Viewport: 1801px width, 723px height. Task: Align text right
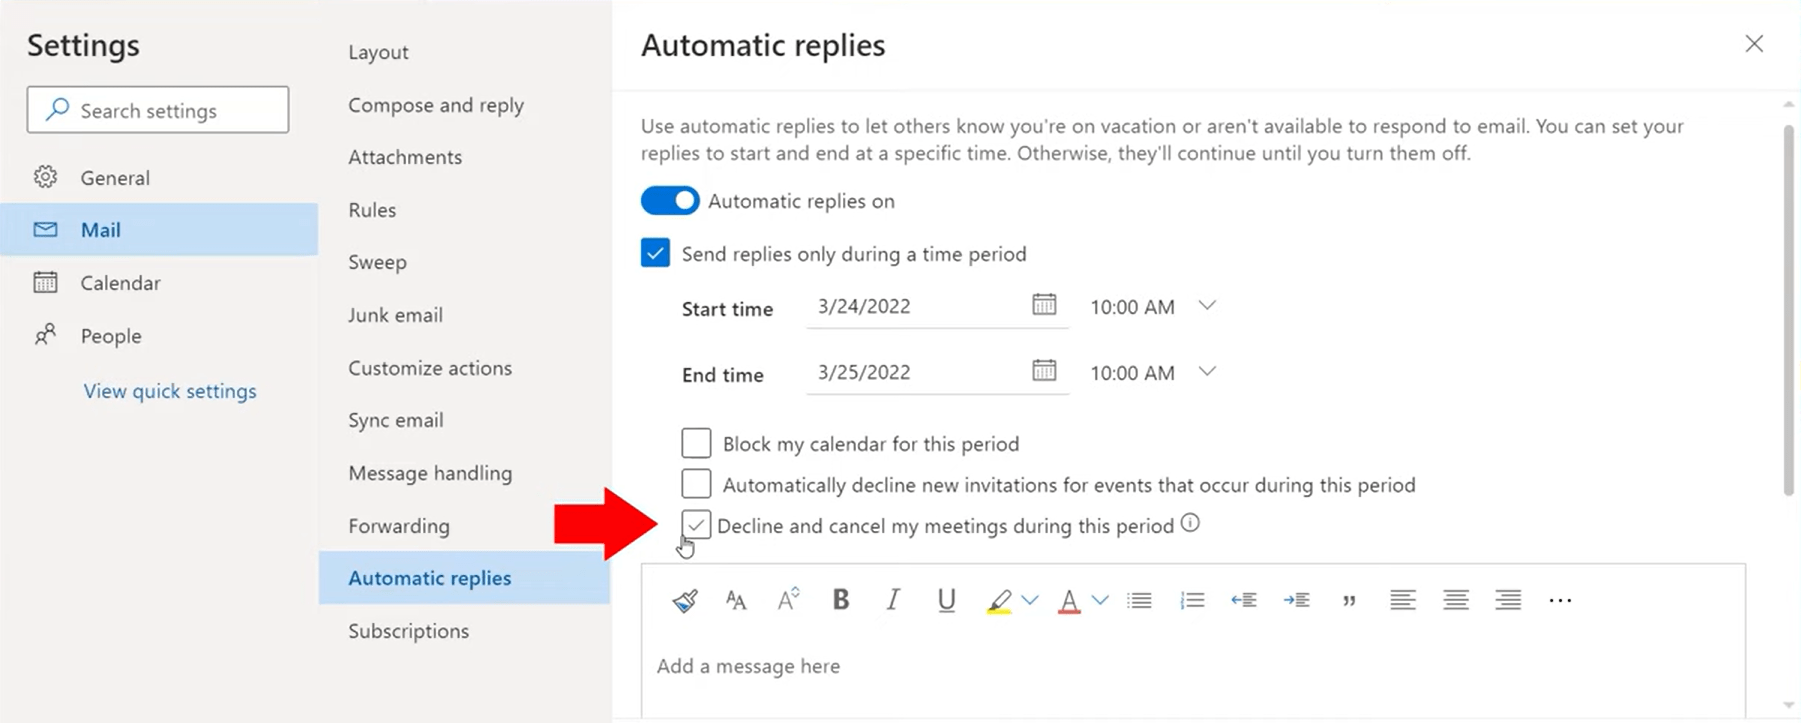point(1508,600)
